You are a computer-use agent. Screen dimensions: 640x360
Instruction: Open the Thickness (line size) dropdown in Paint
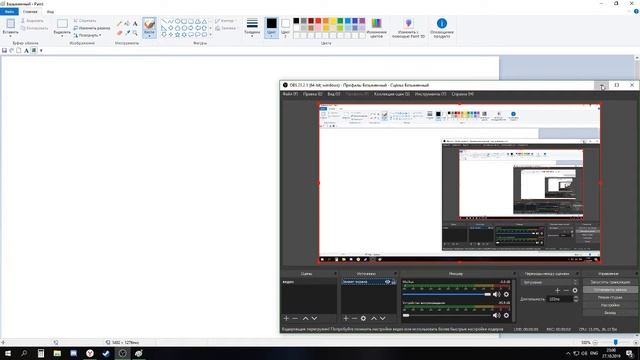click(252, 28)
